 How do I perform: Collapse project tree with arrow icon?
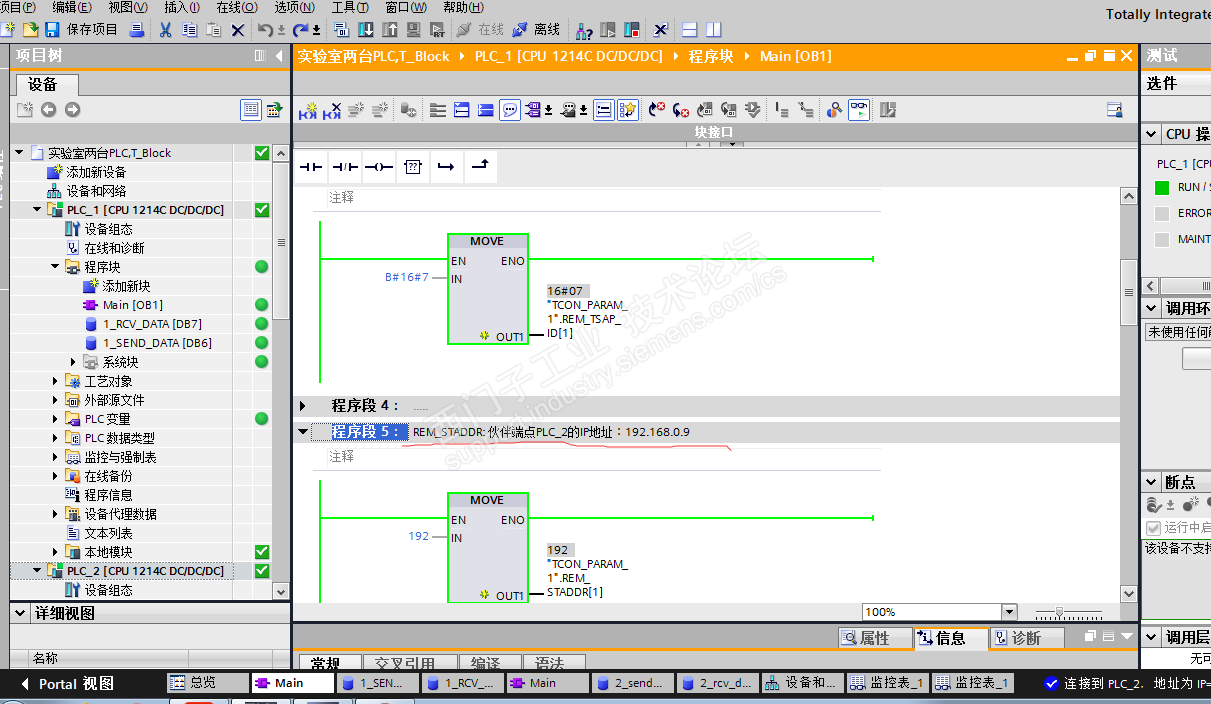click(x=279, y=56)
